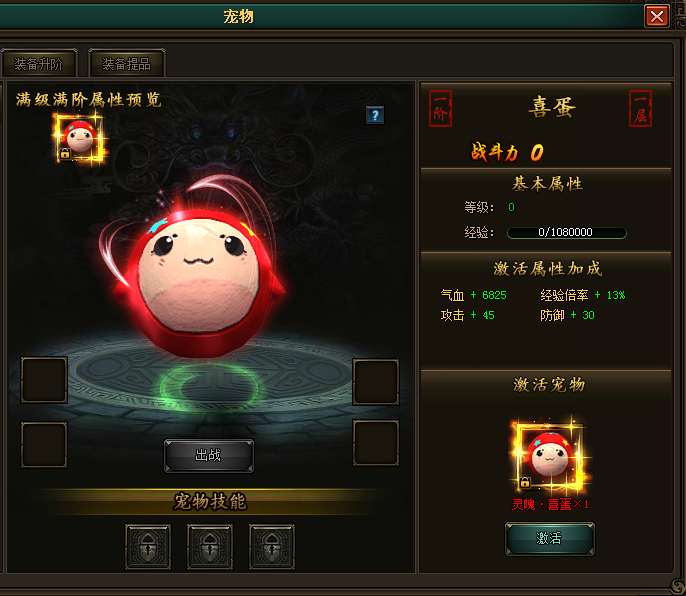Click the lower left empty equipment slot
The width and height of the screenshot is (686, 596).
point(44,445)
